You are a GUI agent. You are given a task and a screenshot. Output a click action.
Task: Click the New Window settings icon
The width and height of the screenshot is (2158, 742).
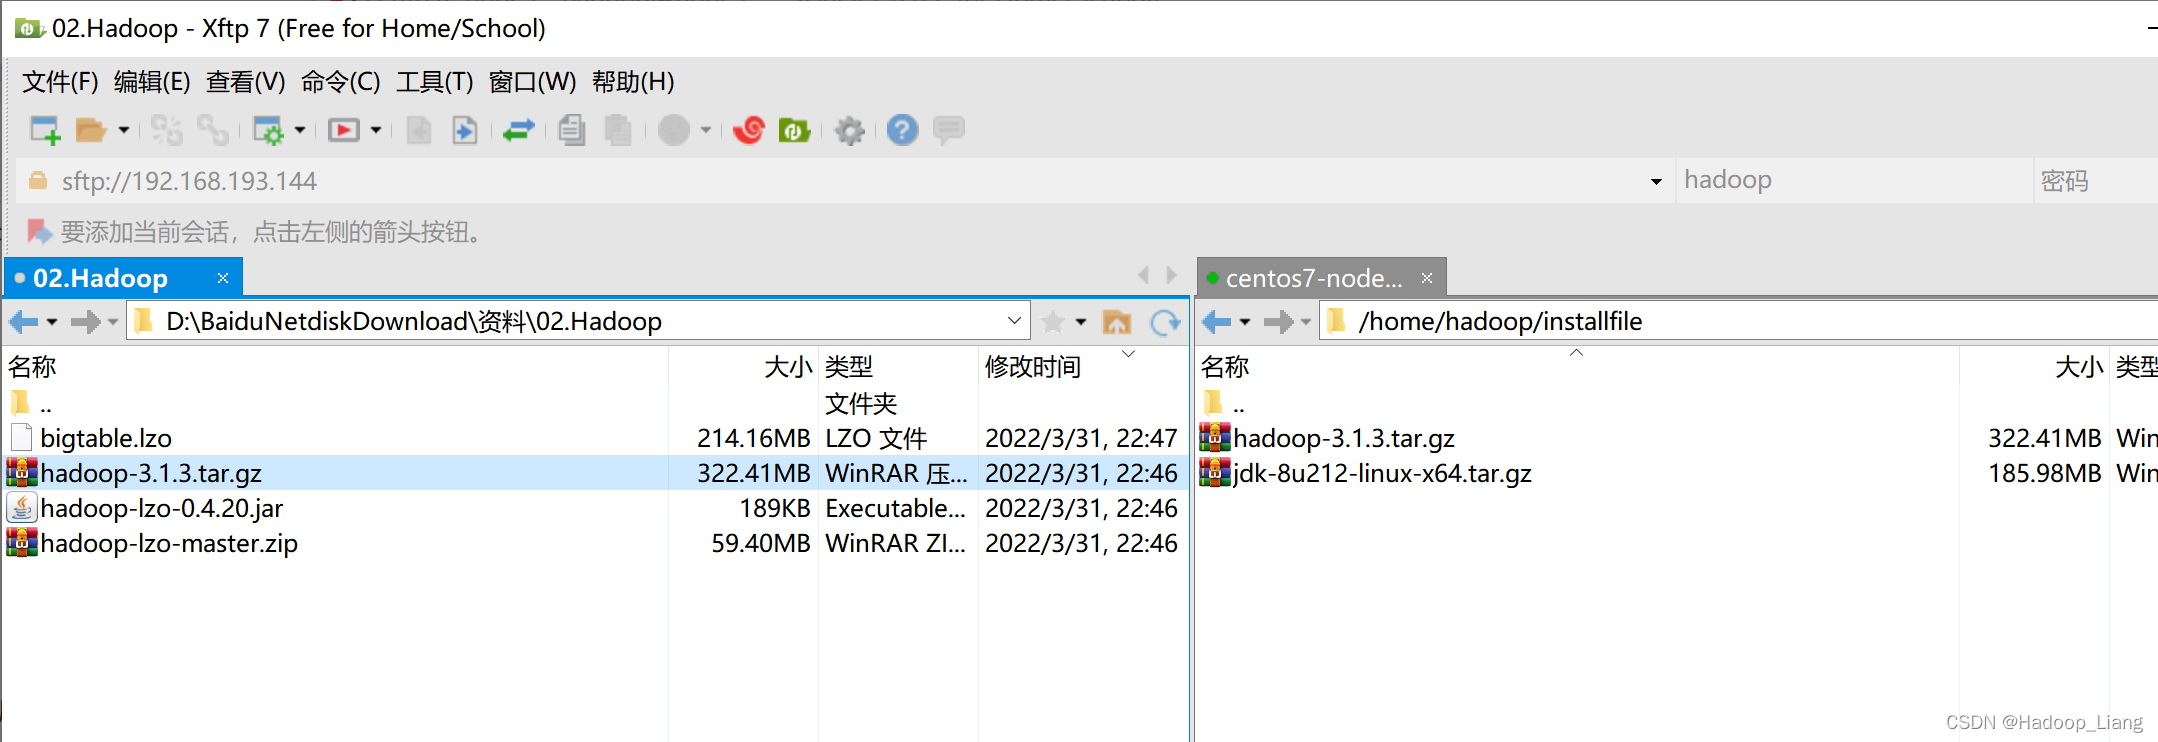pos(268,130)
